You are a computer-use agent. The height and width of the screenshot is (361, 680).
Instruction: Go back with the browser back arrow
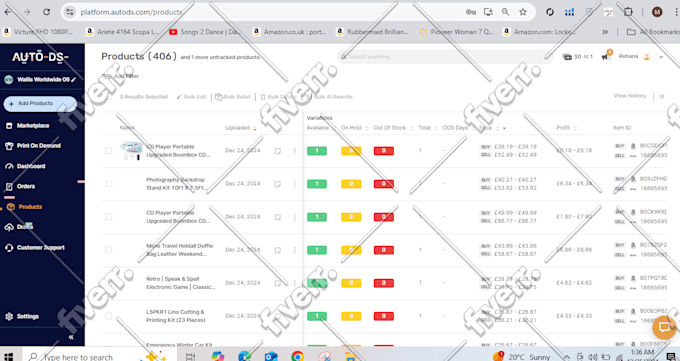7,12
